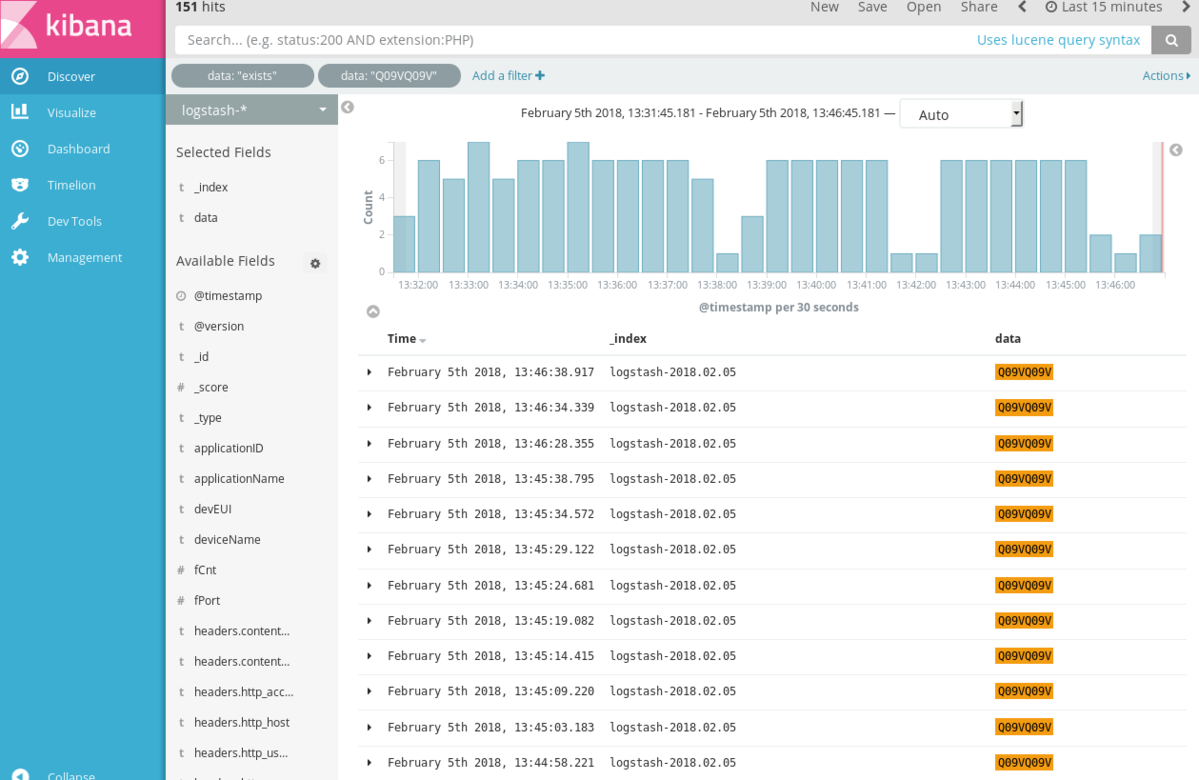The height and width of the screenshot is (780, 1199).
Task: Open the logstash-* index pattern dropdown
Action: (x=252, y=110)
